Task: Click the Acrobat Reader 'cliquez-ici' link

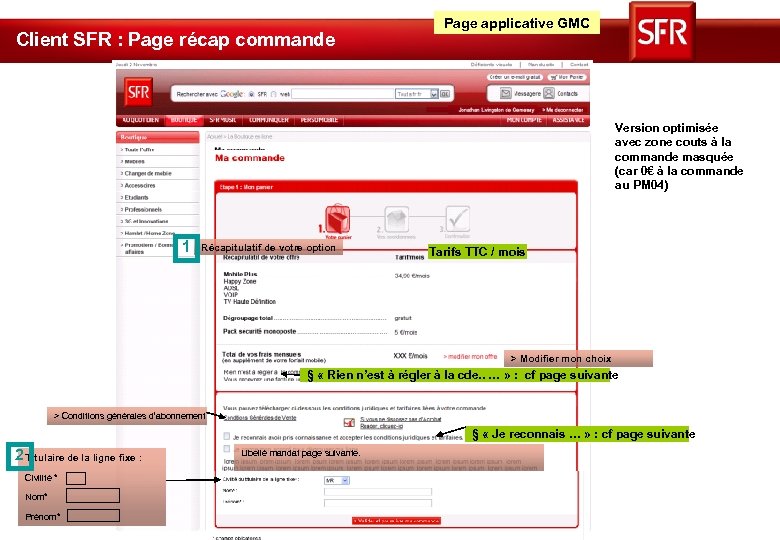Action: click(x=382, y=426)
